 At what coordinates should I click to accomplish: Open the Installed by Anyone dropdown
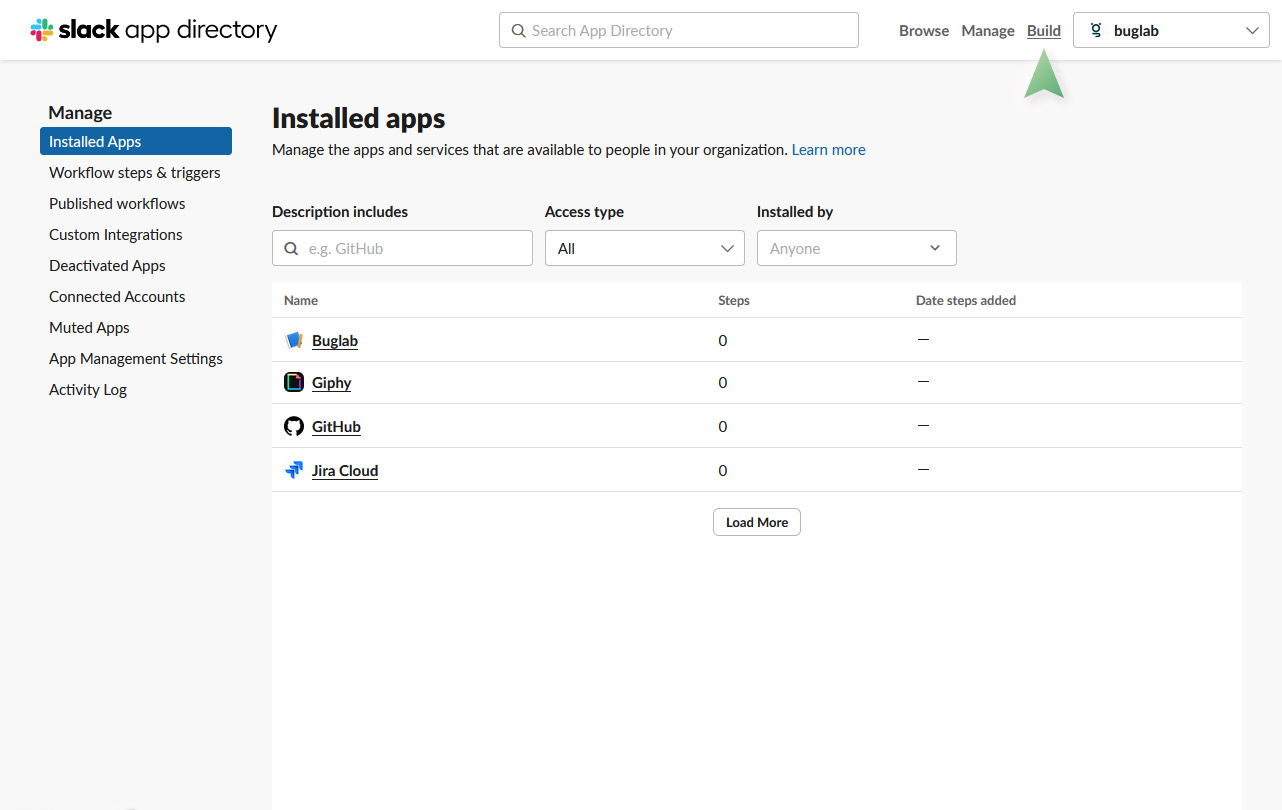coord(857,248)
